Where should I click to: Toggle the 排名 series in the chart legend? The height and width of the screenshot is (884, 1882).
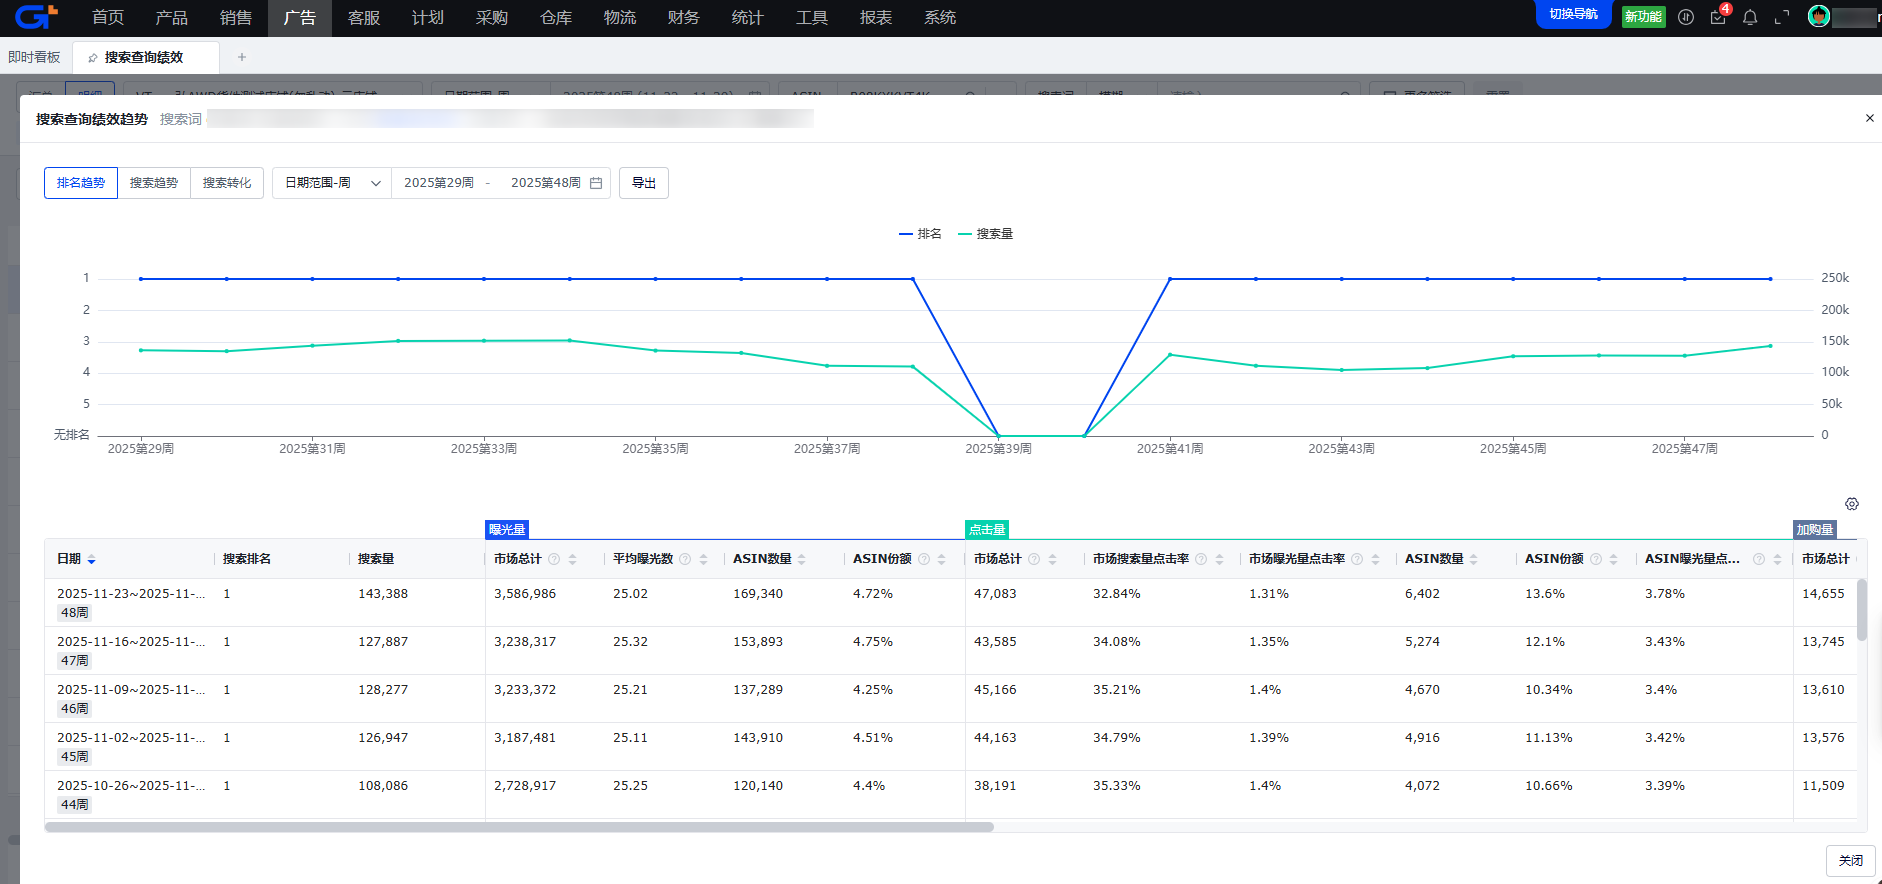(920, 234)
